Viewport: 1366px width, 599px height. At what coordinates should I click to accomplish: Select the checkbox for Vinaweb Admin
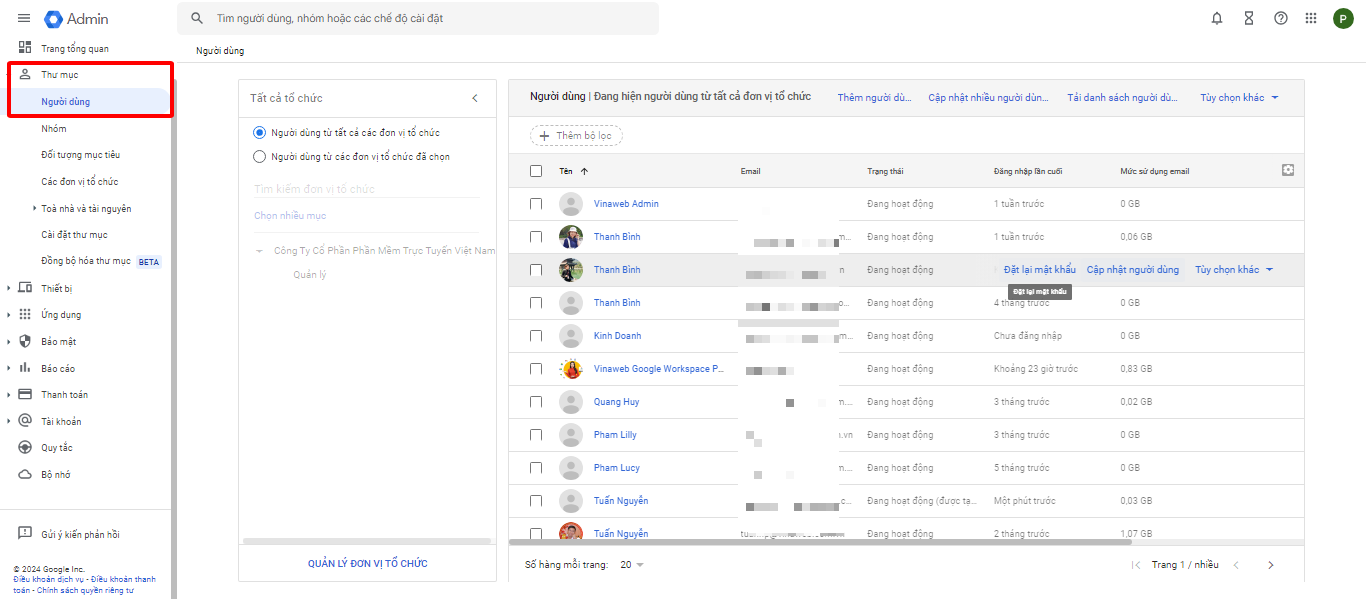pyautogui.click(x=536, y=204)
